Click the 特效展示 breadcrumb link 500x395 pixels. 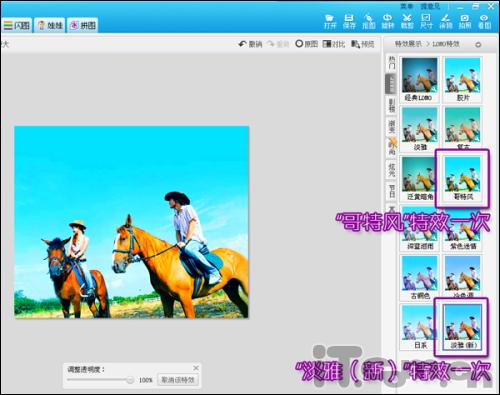tap(408, 44)
